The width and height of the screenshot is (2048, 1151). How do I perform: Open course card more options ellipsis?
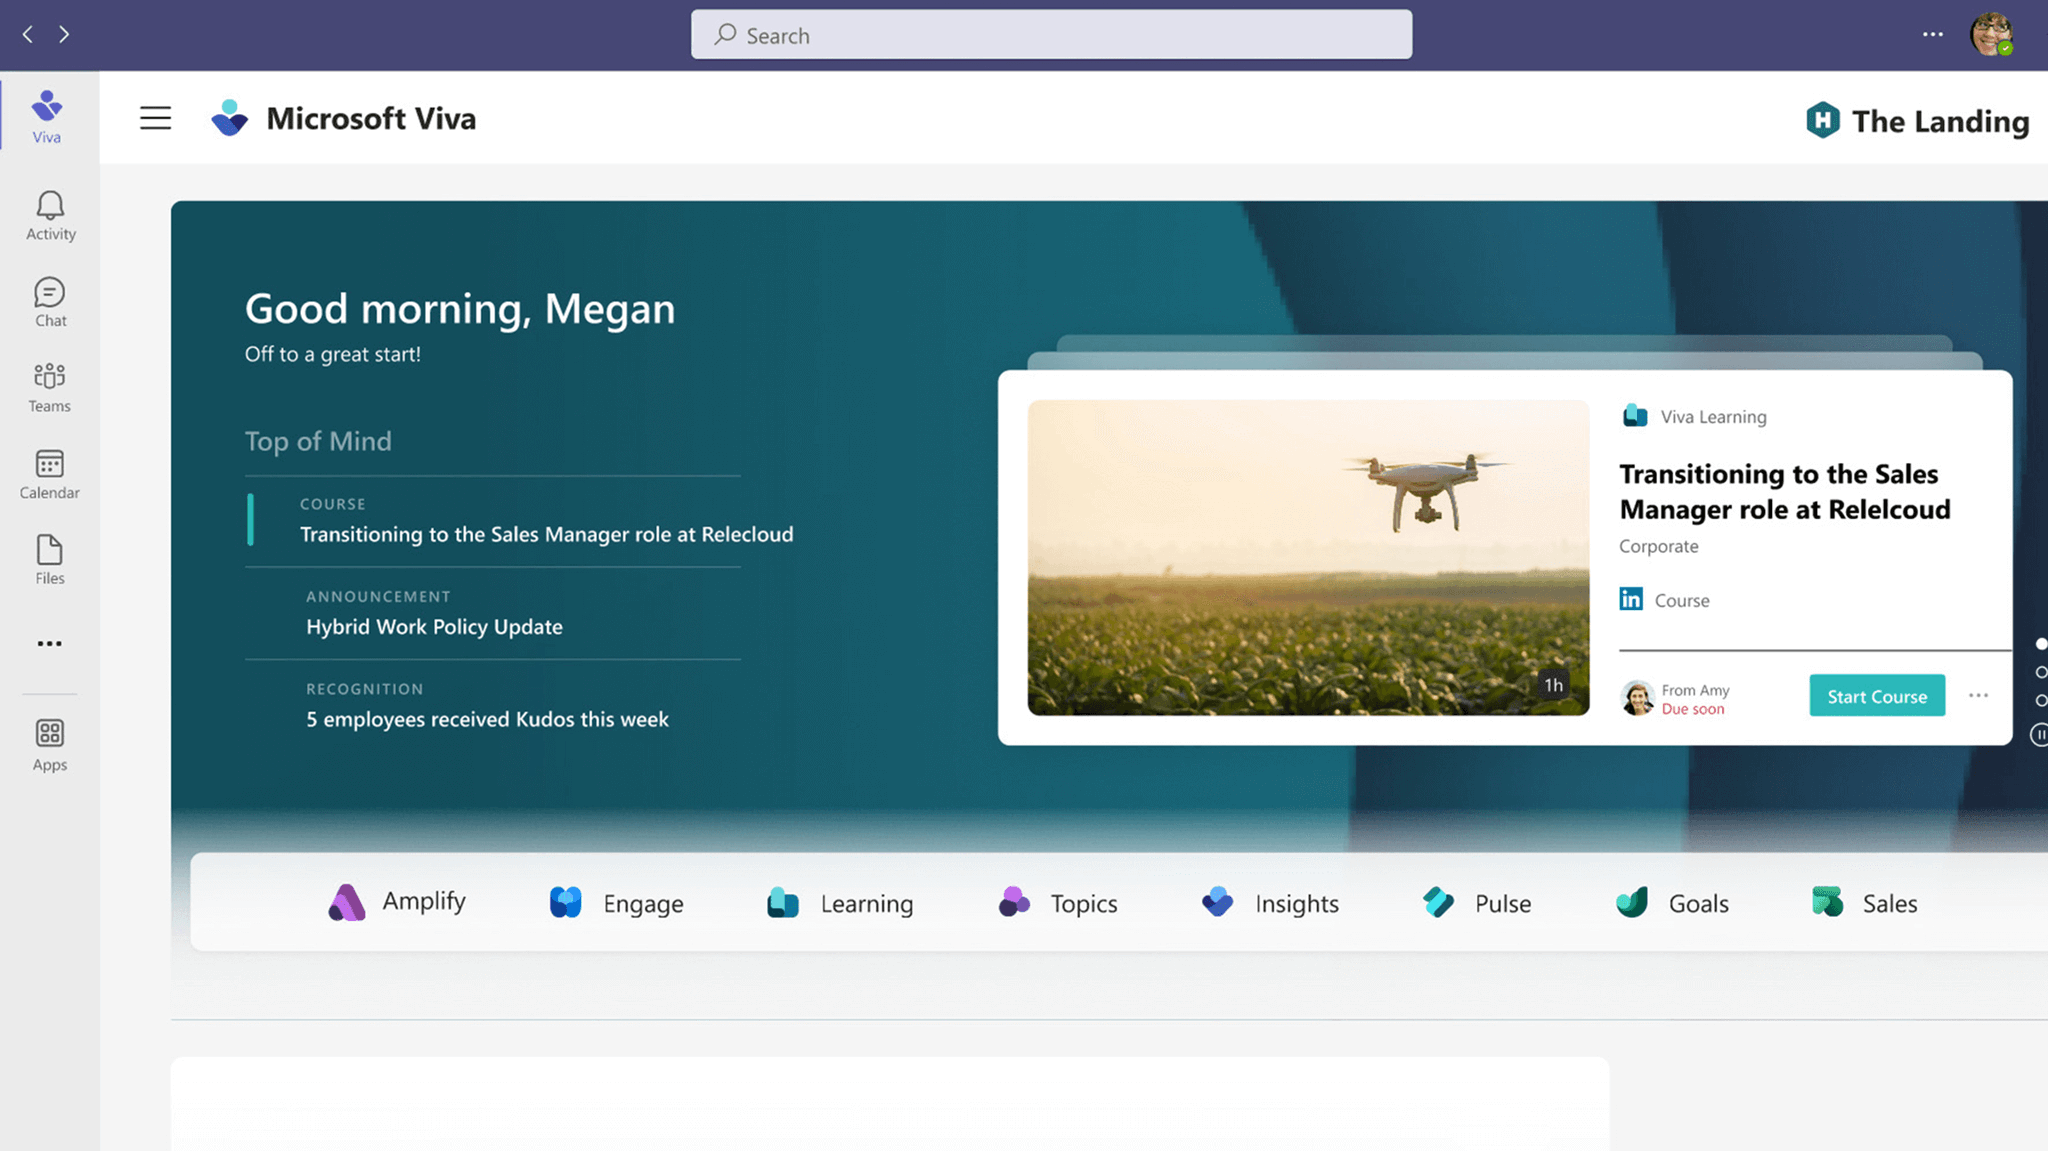(x=1978, y=696)
